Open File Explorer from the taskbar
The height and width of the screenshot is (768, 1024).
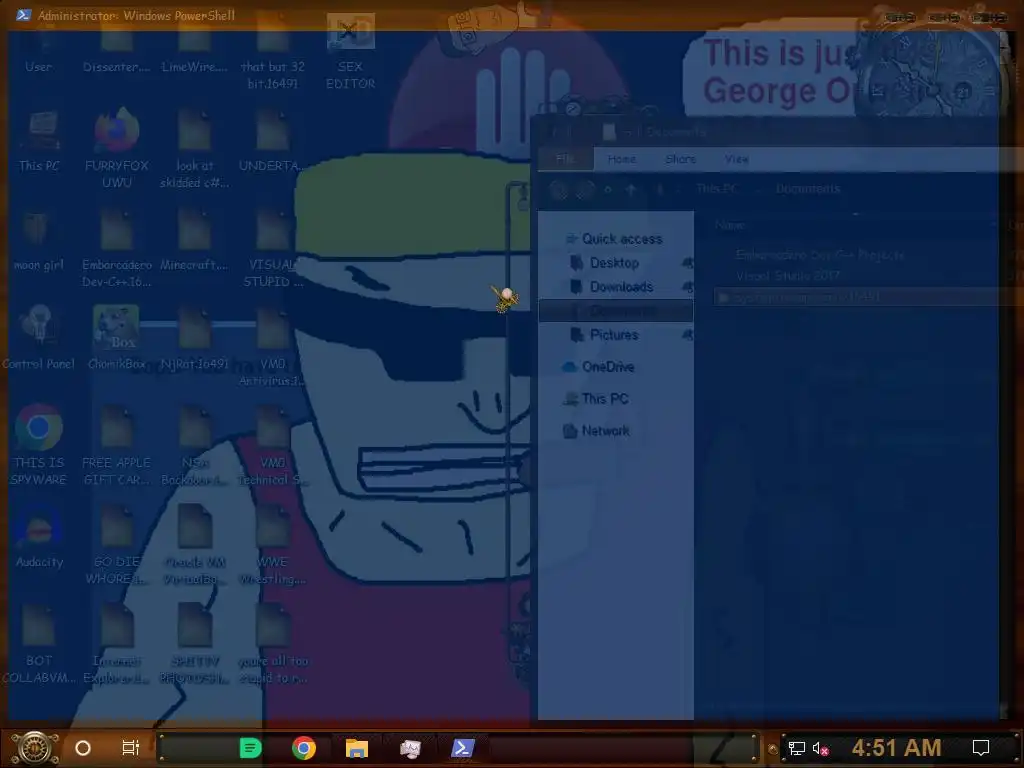[x=357, y=748]
